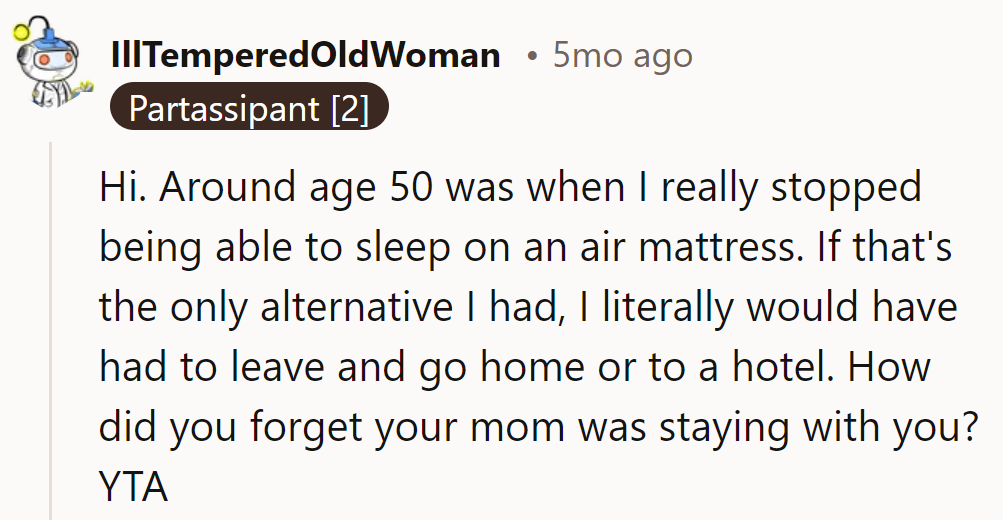1003x520 pixels.
Task: Click the 'YTA' verdict text
Action: (133, 487)
